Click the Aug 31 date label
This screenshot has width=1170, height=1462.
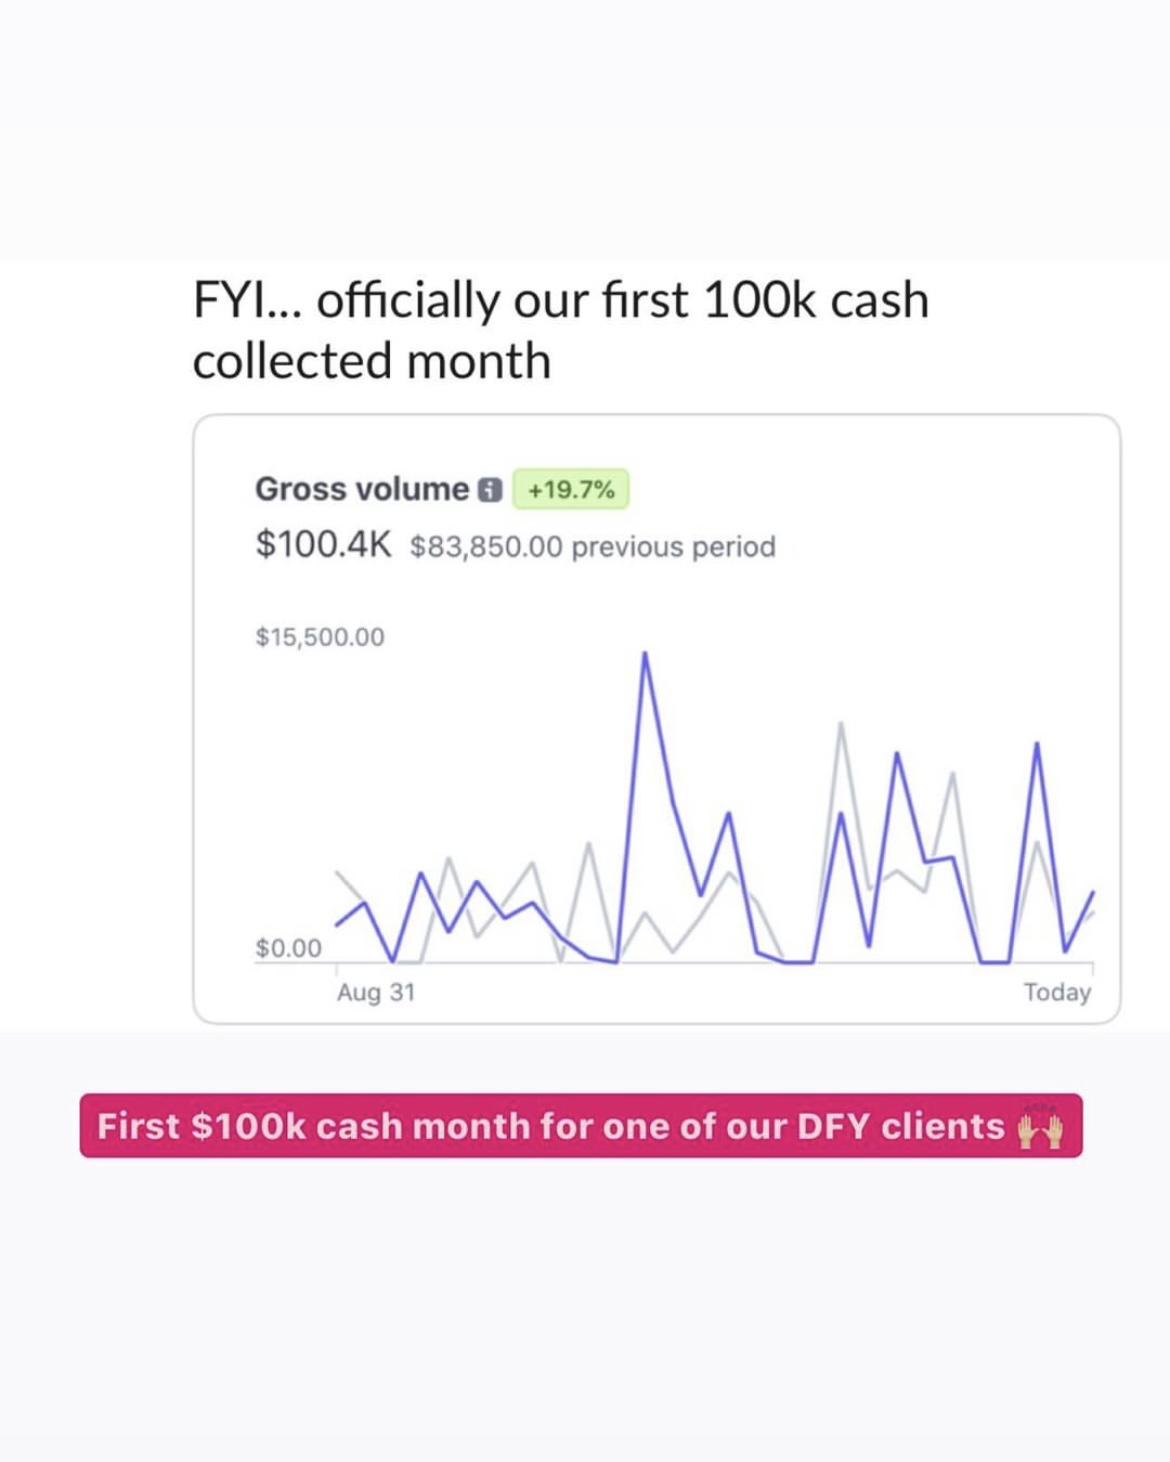tap(376, 992)
